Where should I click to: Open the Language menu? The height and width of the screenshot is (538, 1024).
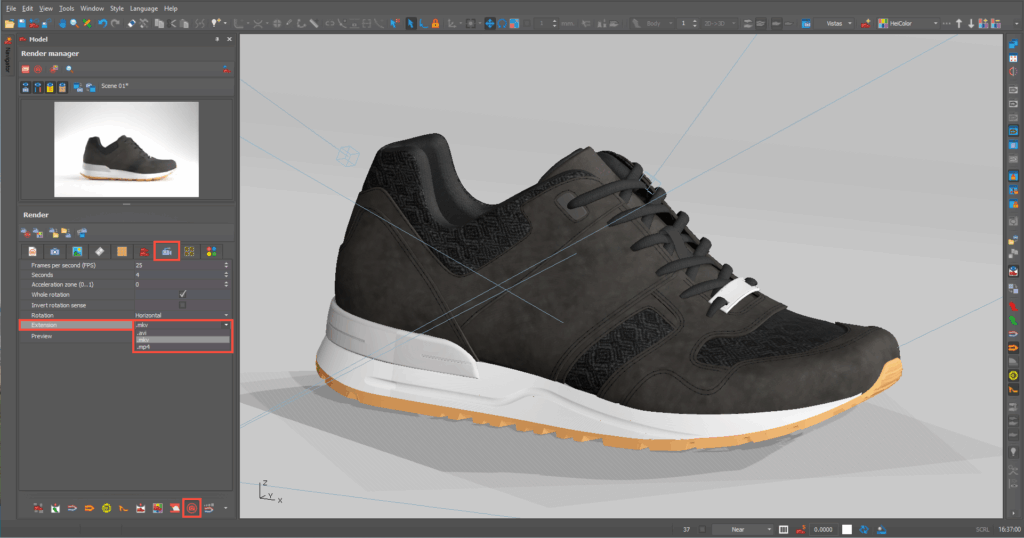pyautogui.click(x=144, y=8)
